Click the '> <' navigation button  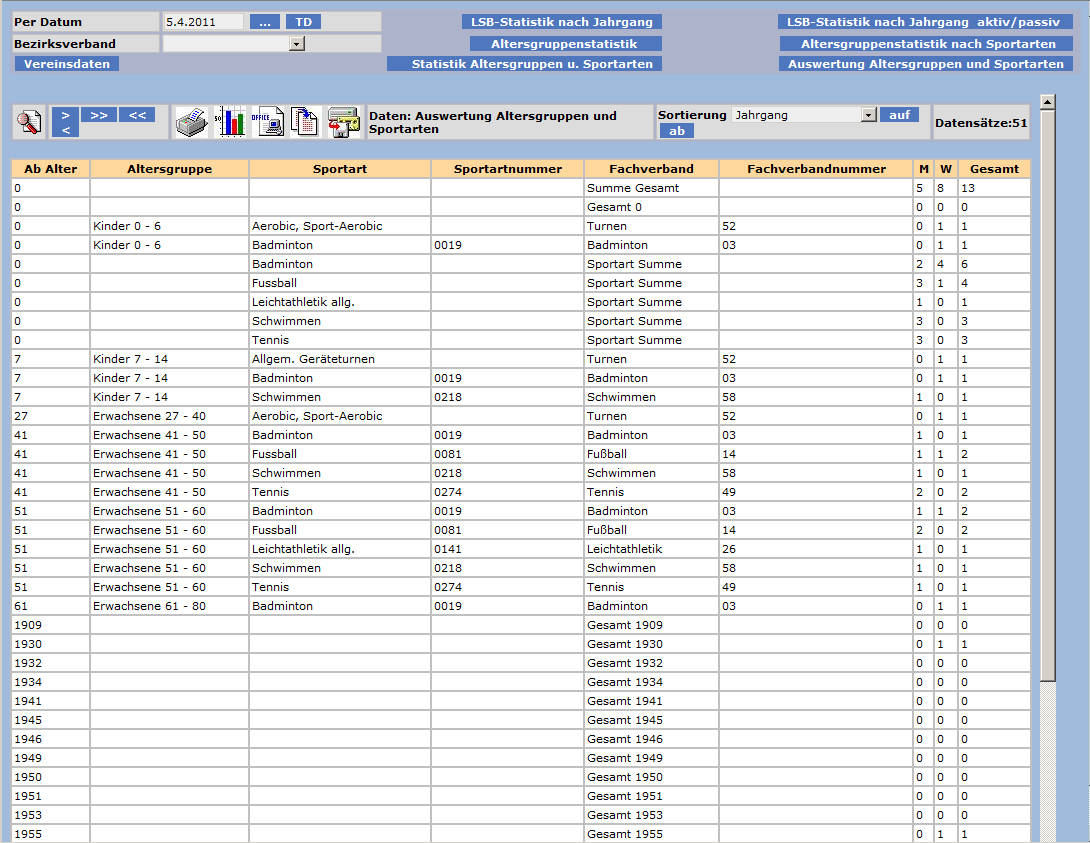point(65,122)
